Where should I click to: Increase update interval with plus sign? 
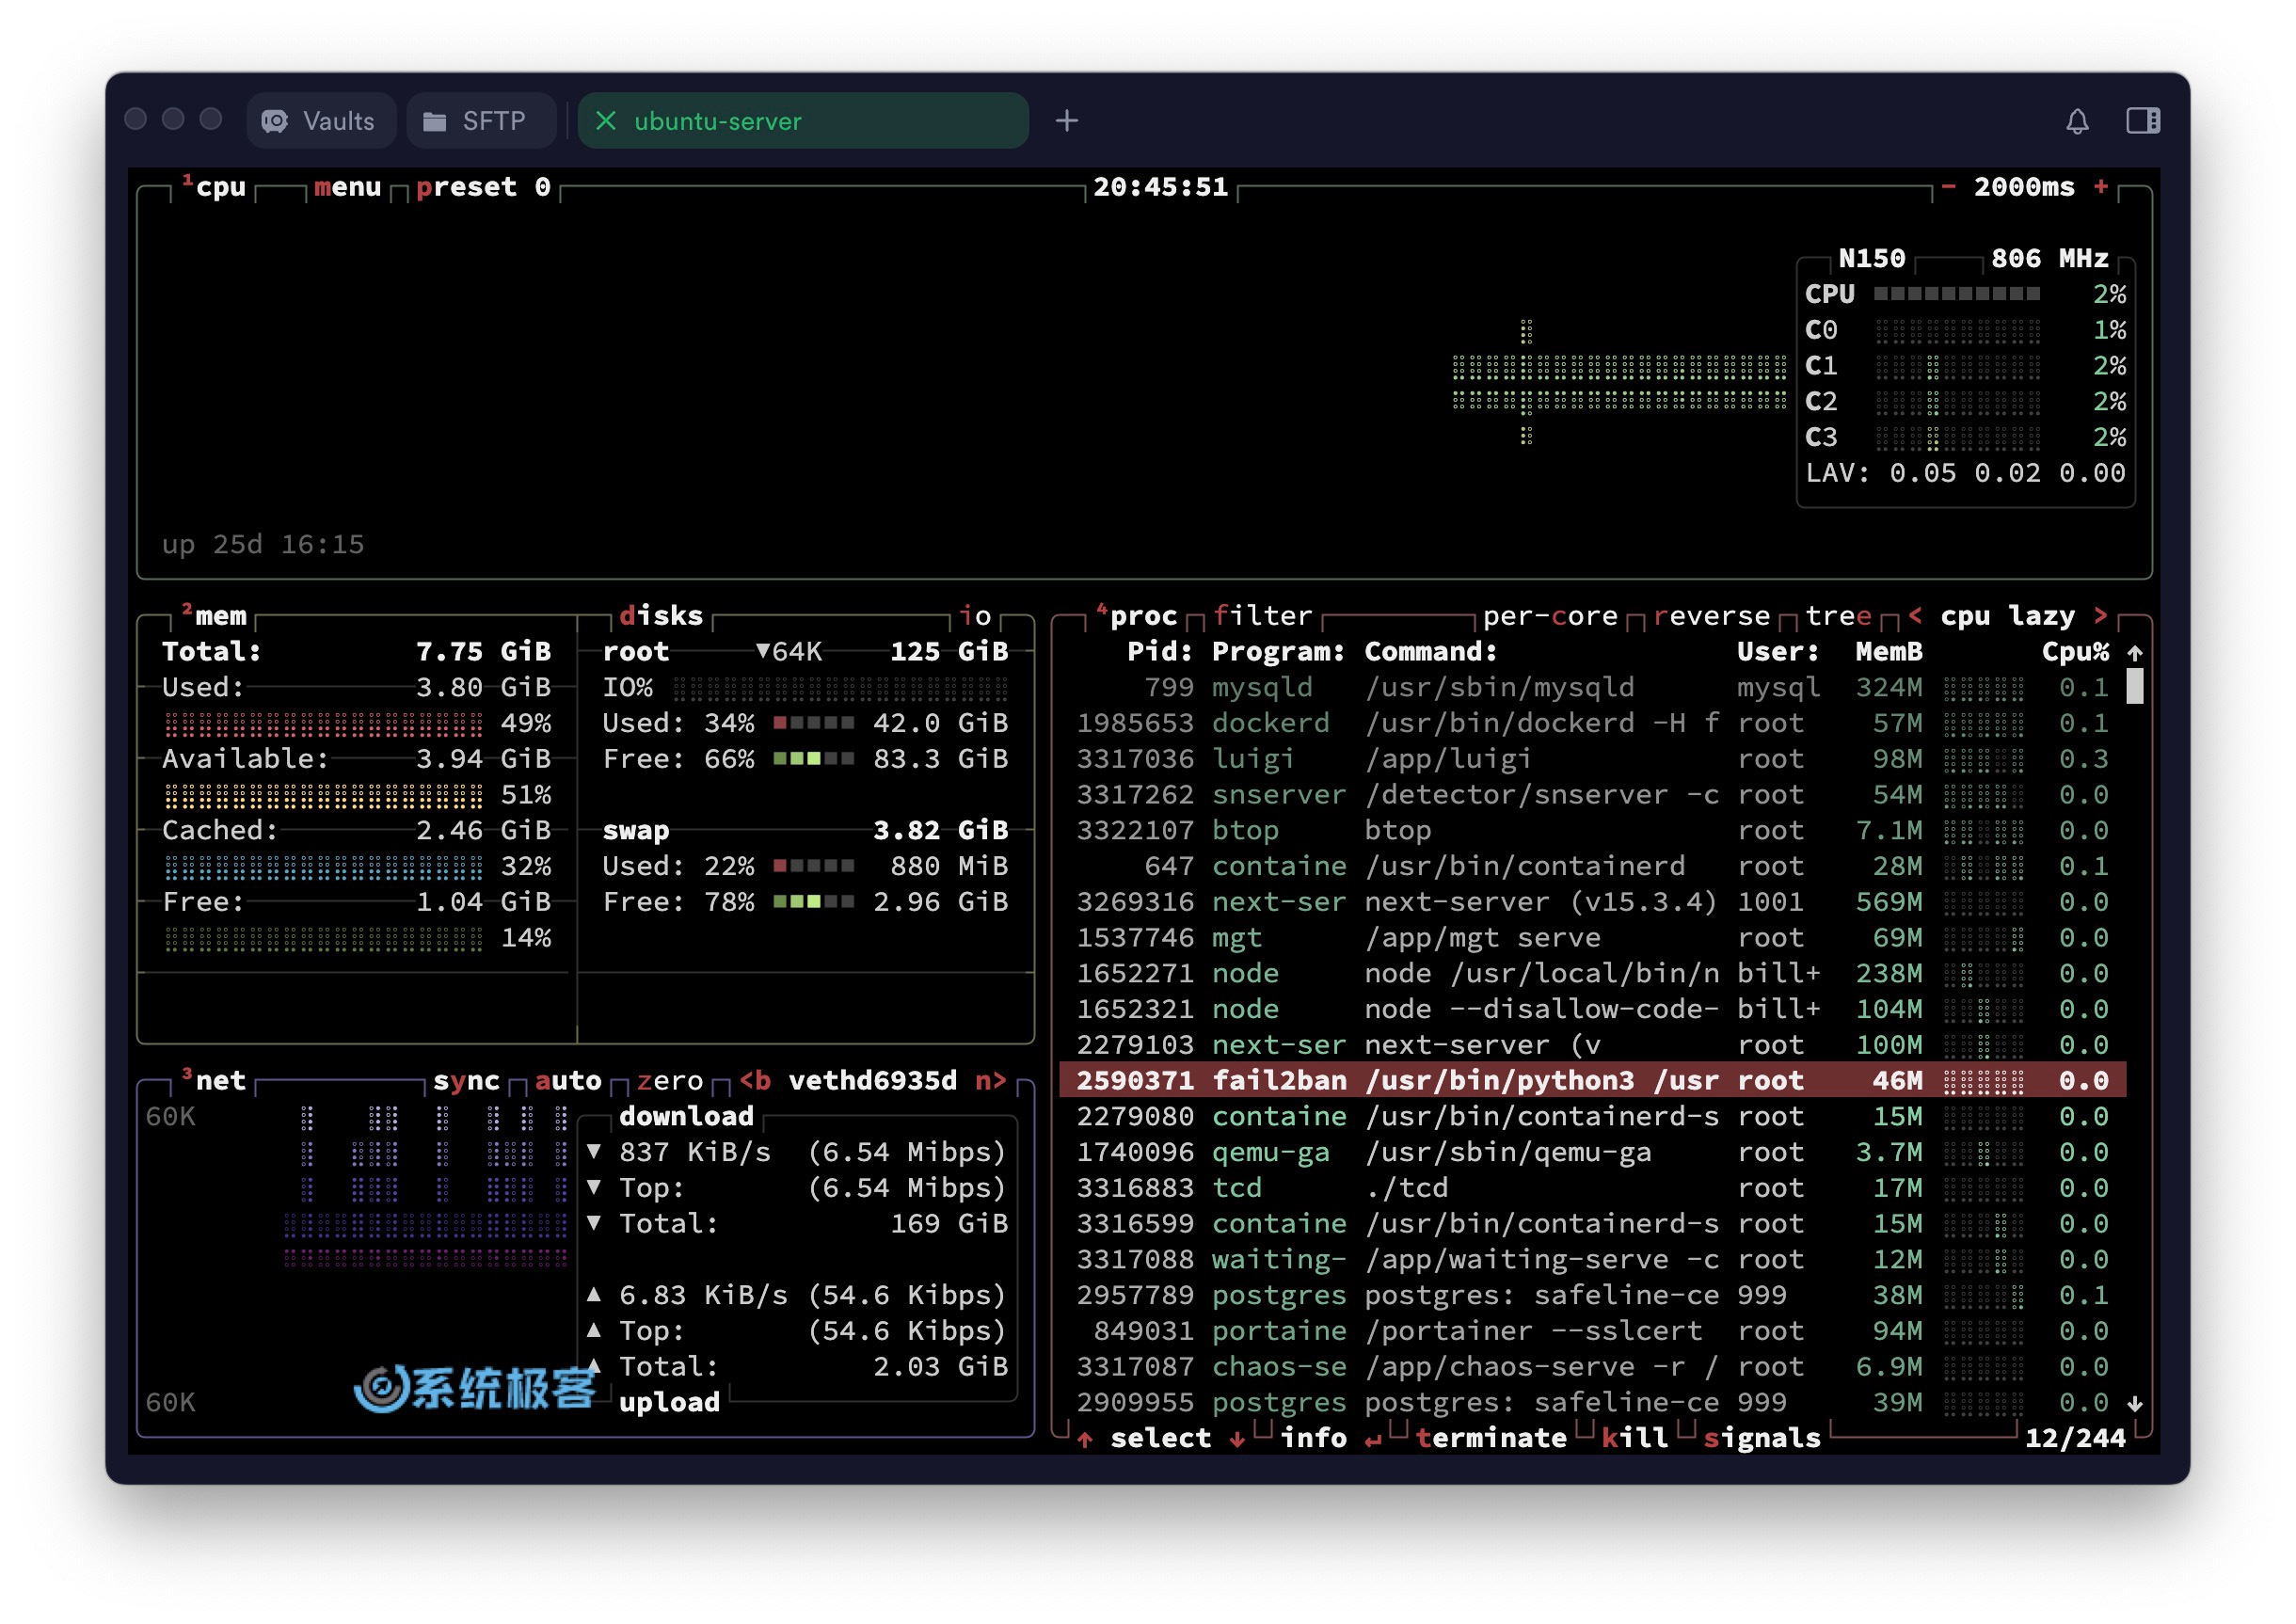coord(2101,186)
